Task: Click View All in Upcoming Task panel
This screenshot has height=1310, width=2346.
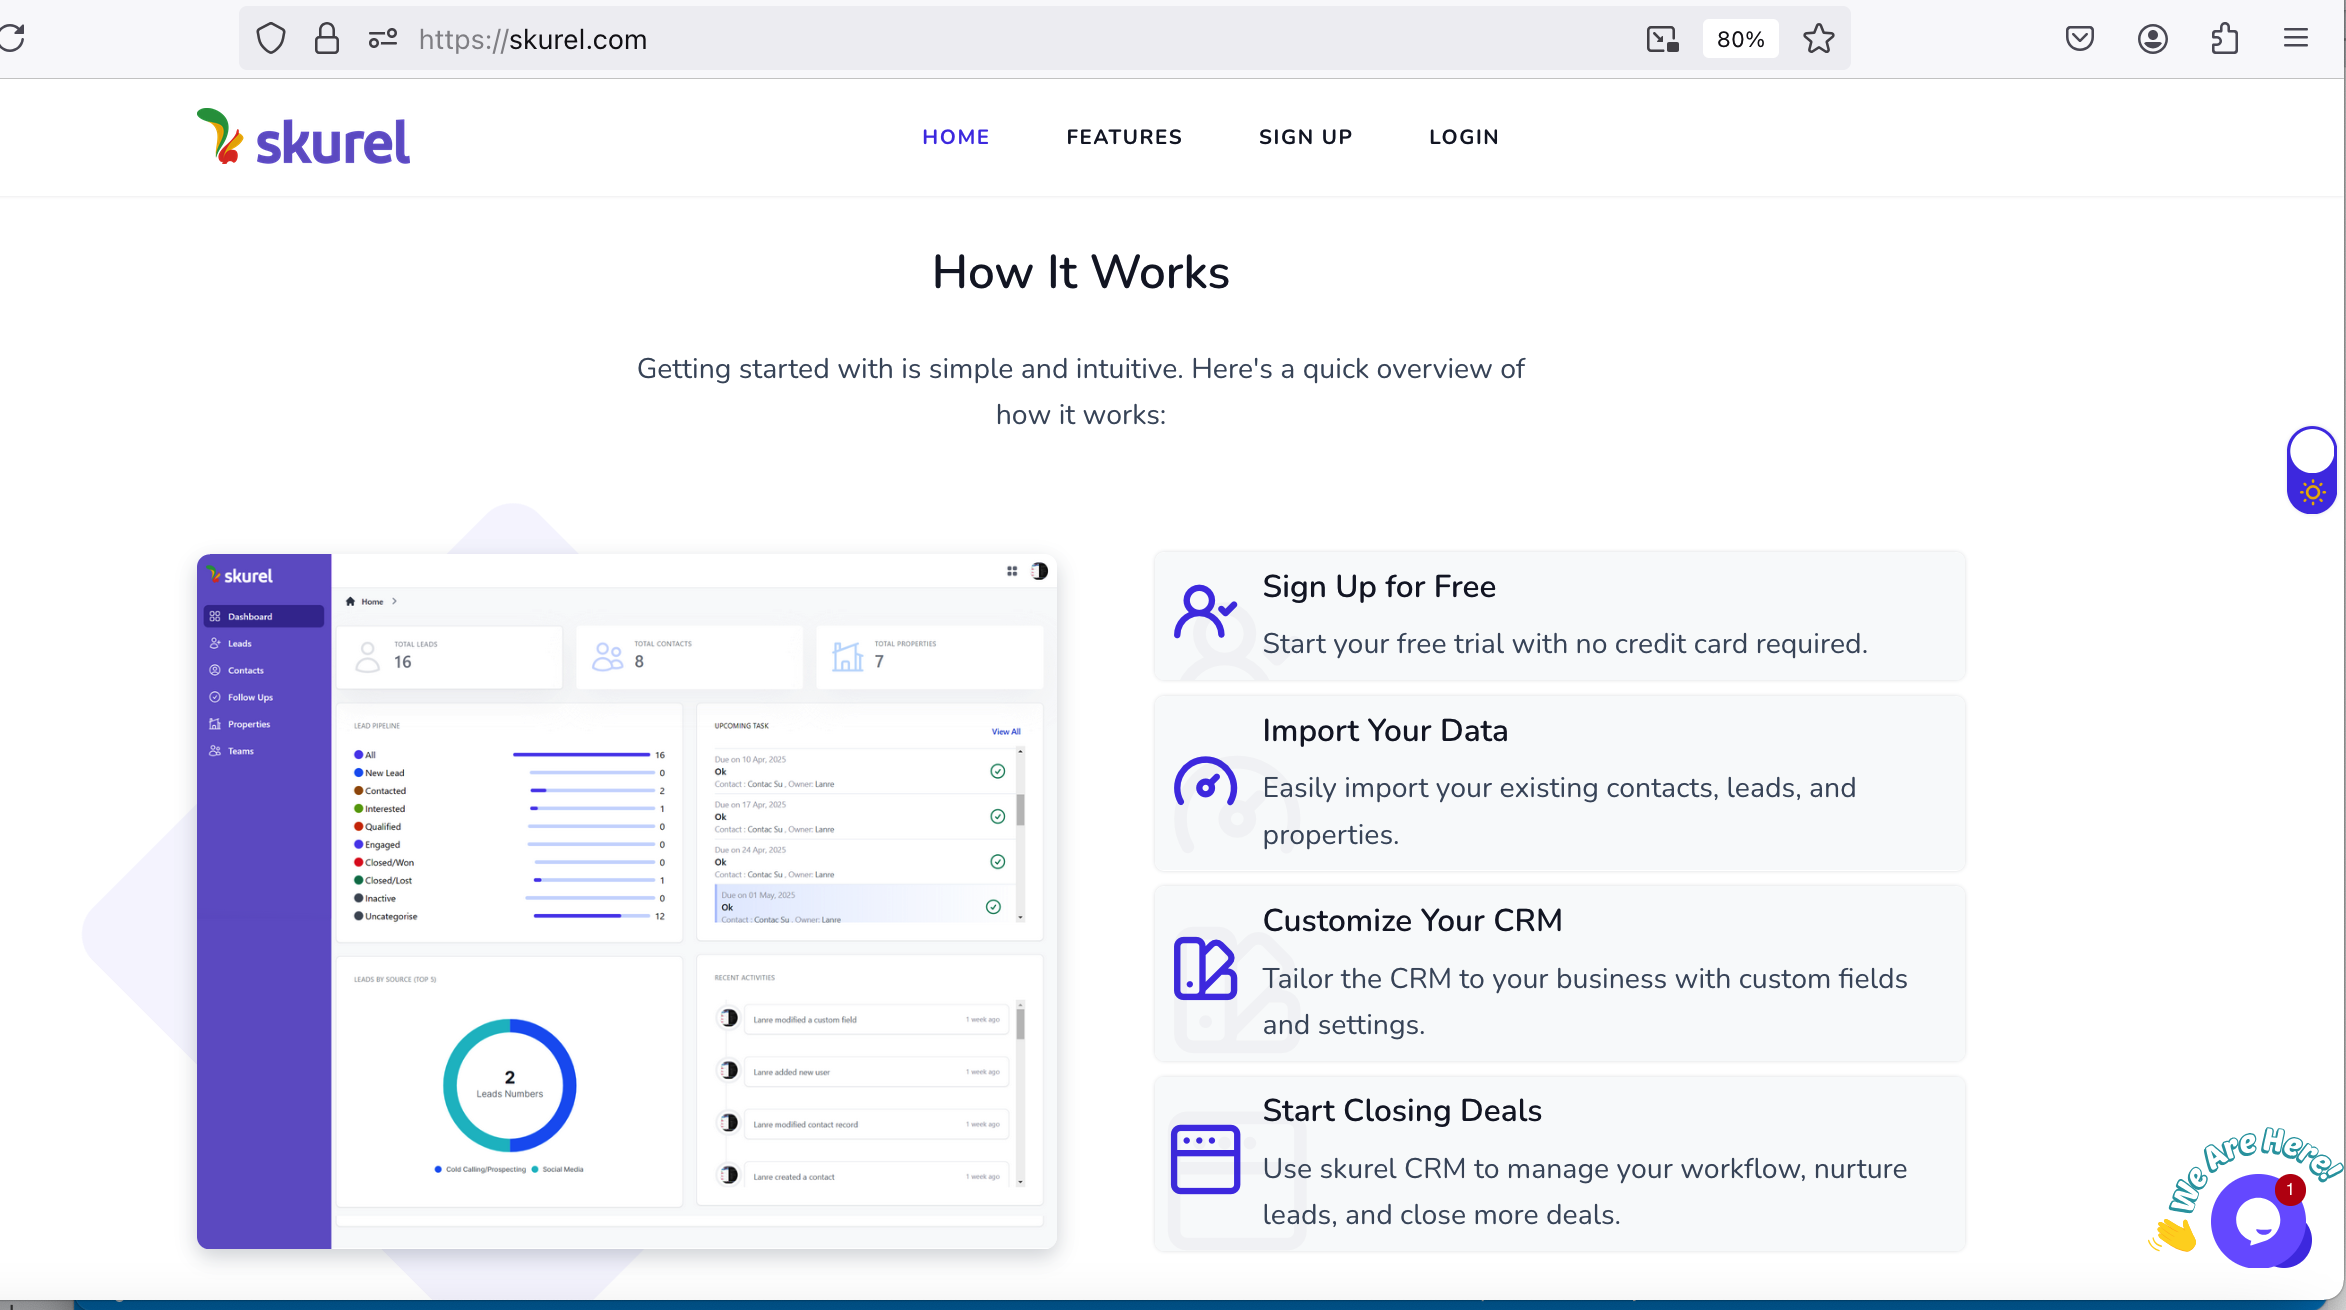Action: coord(1006,732)
